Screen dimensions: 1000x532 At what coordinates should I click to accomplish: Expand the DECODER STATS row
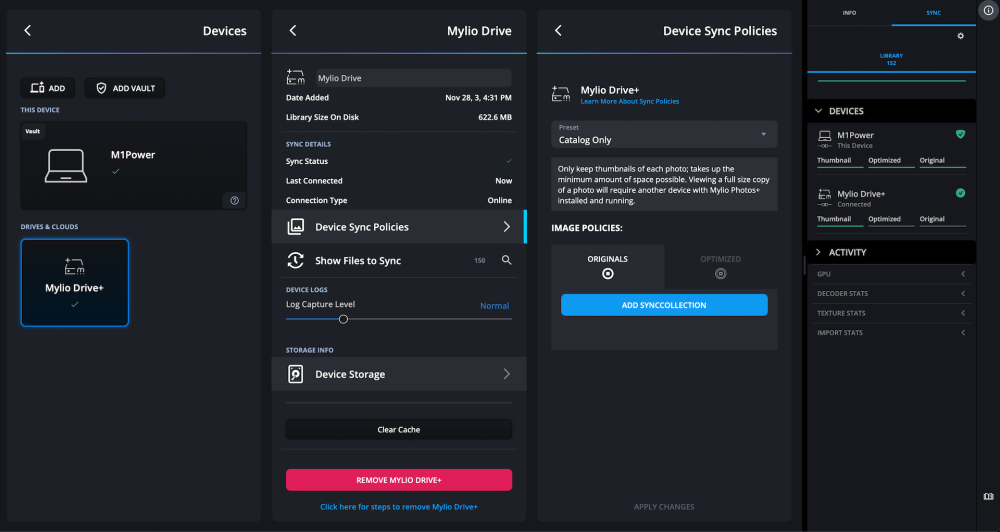click(x=892, y=293)
